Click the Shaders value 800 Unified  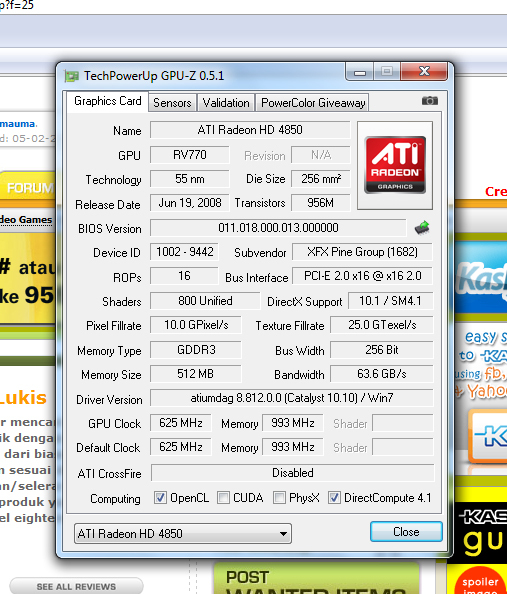tap(205, 301)
